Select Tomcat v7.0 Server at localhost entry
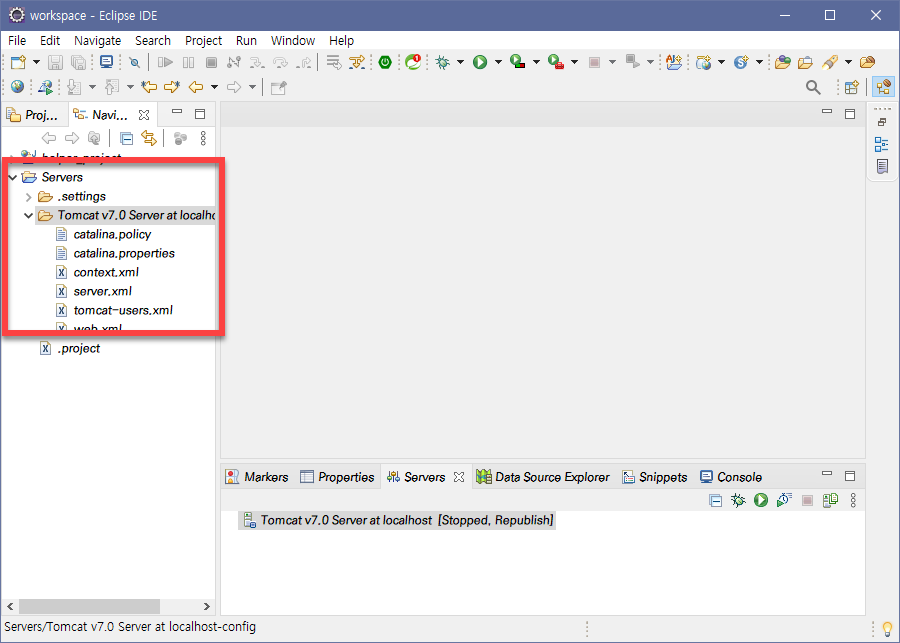 (x=397, y=520)
